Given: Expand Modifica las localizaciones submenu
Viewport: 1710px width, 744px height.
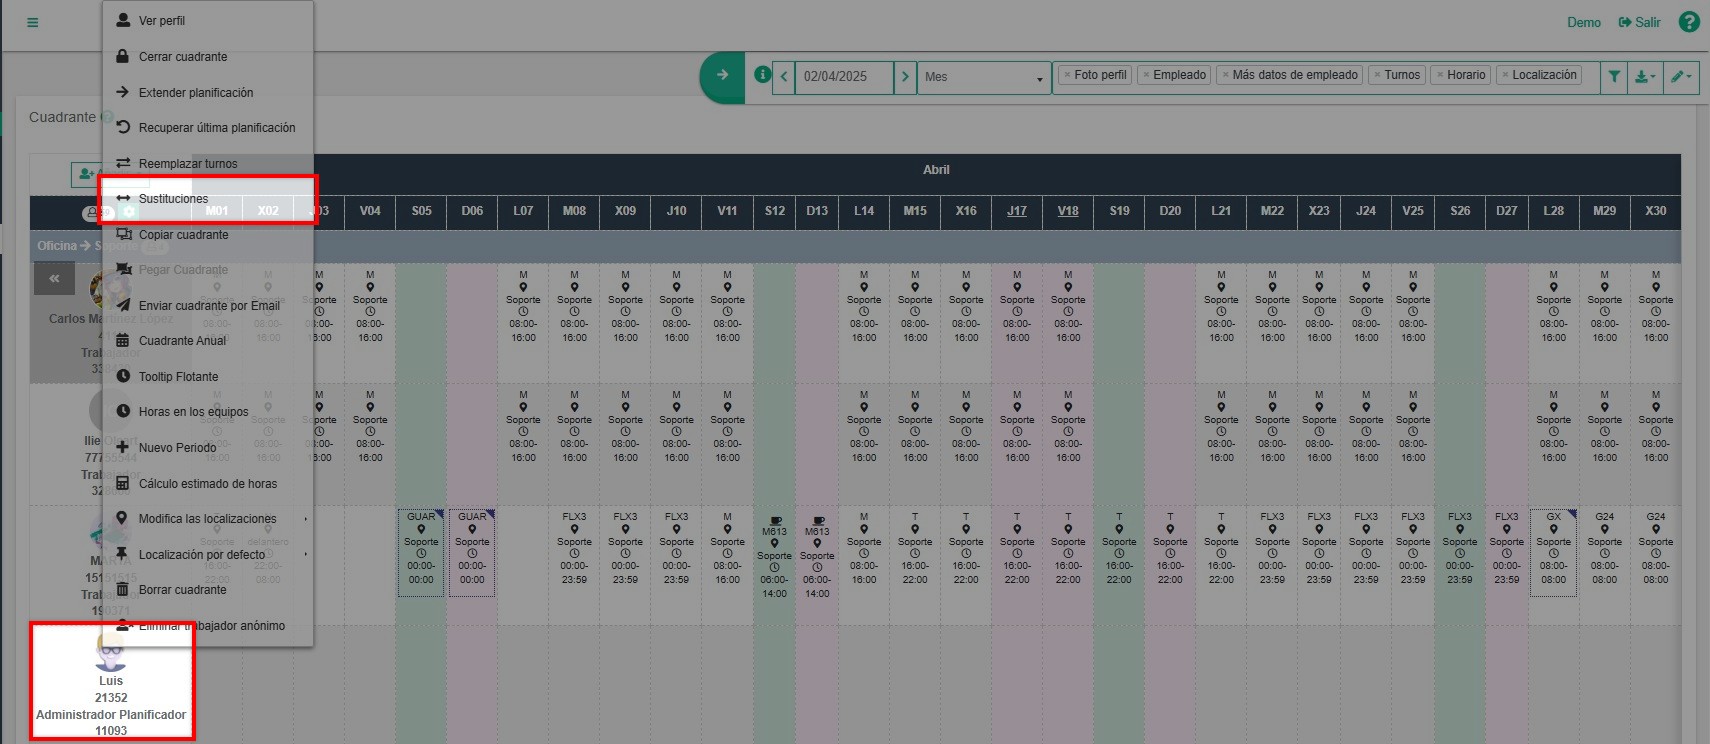Looking at the screenshot, I should [207, 519].
